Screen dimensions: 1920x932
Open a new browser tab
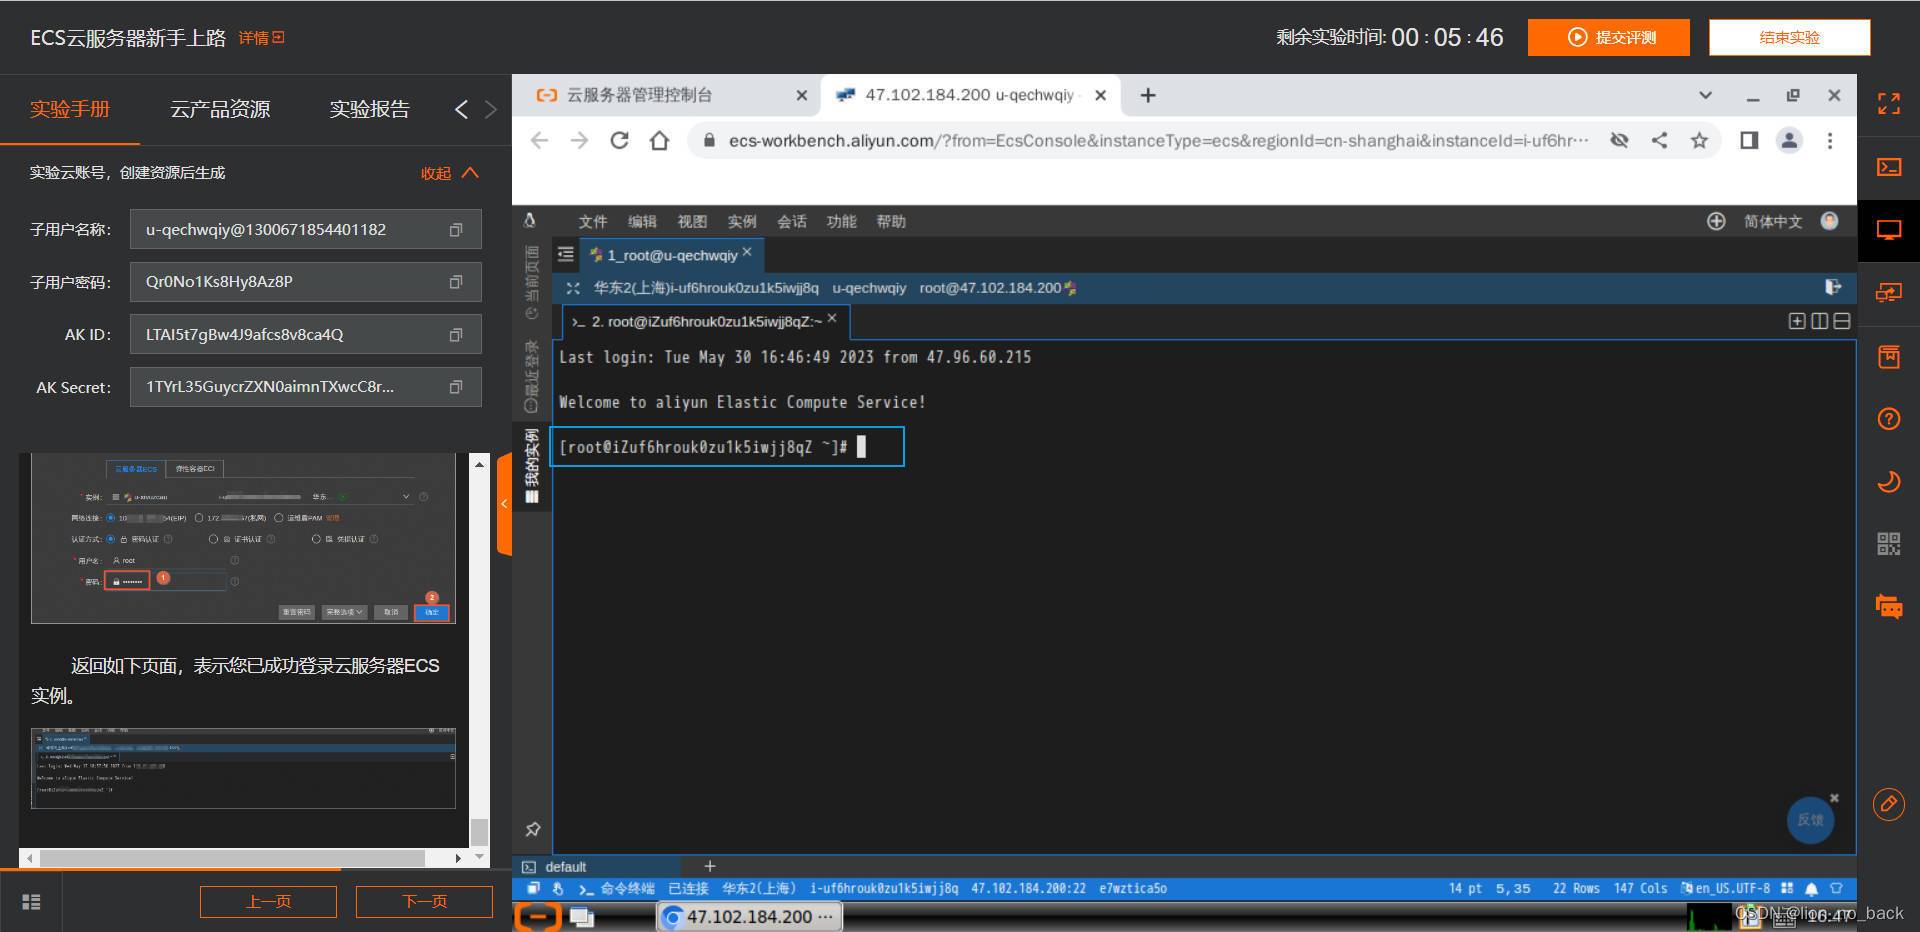(x=1148, y=95)
